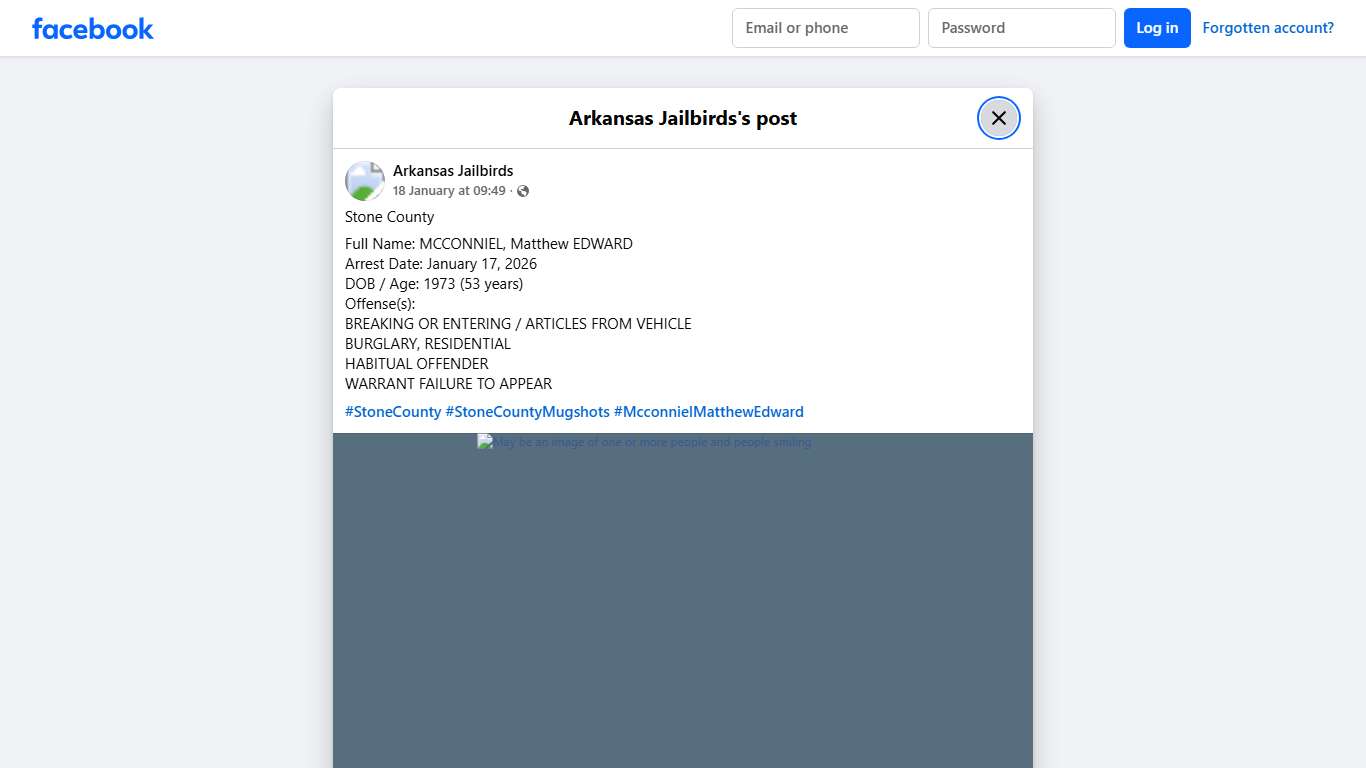This screenshot has width=1366, height=768.
Task: Focus the Password field
Action: tap(1021, 28)
